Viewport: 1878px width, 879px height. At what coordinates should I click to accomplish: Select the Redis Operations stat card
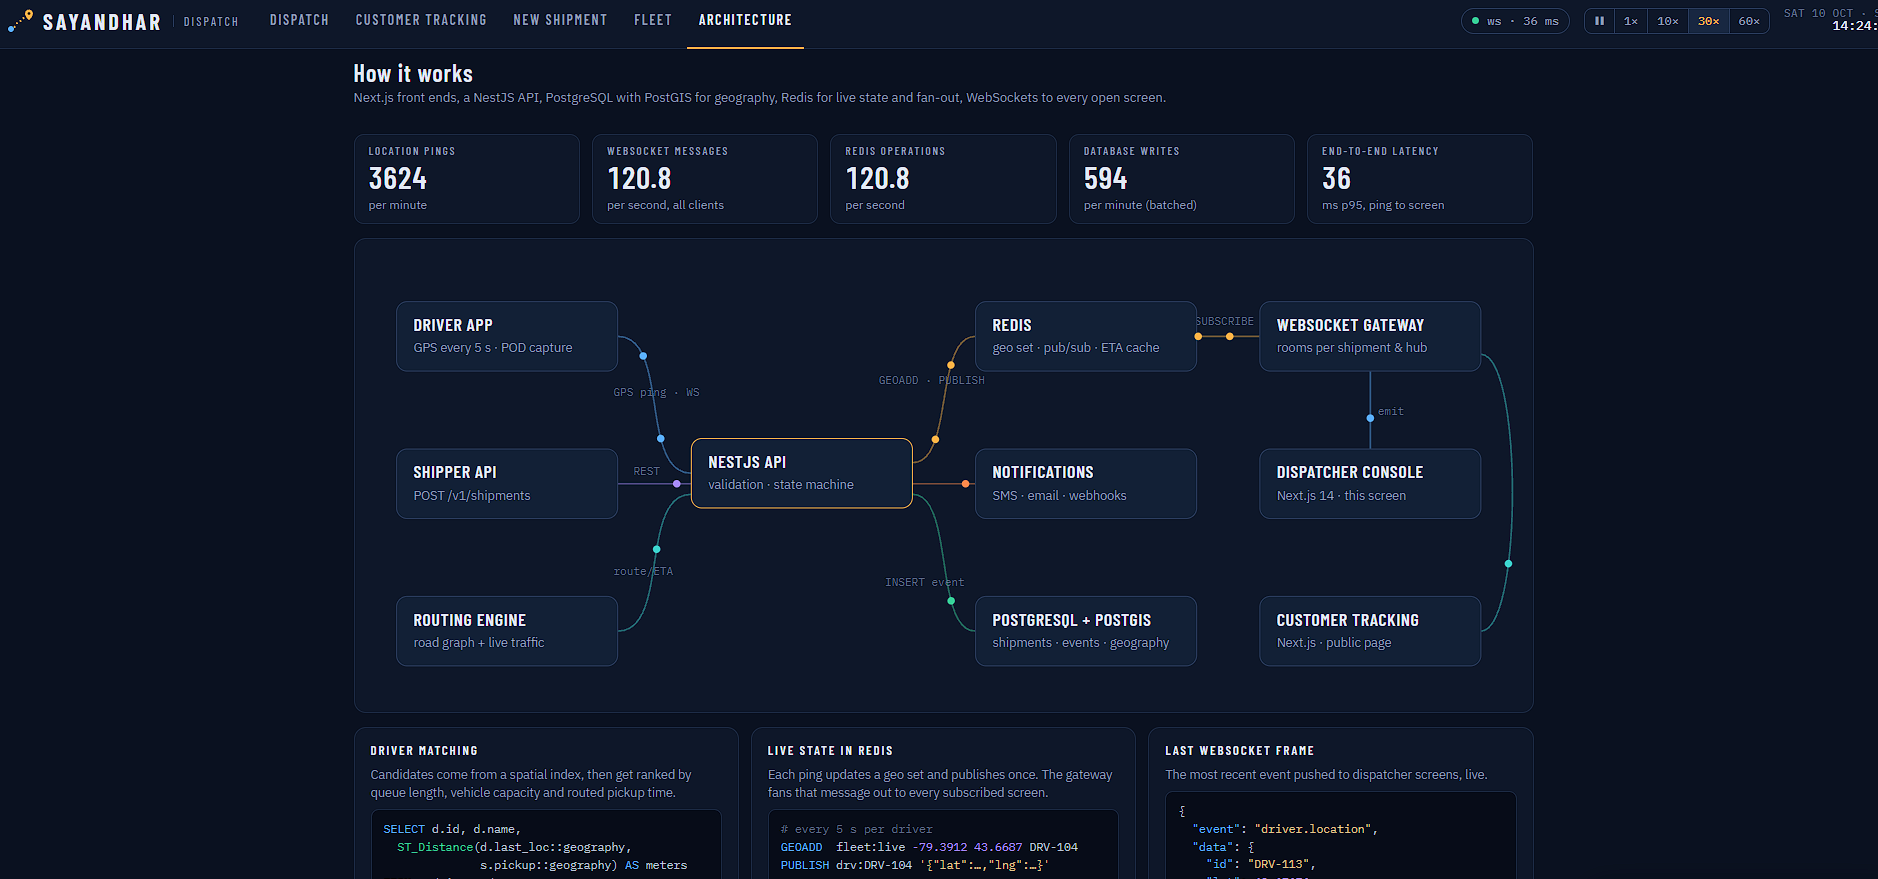[x=943, y=179]
